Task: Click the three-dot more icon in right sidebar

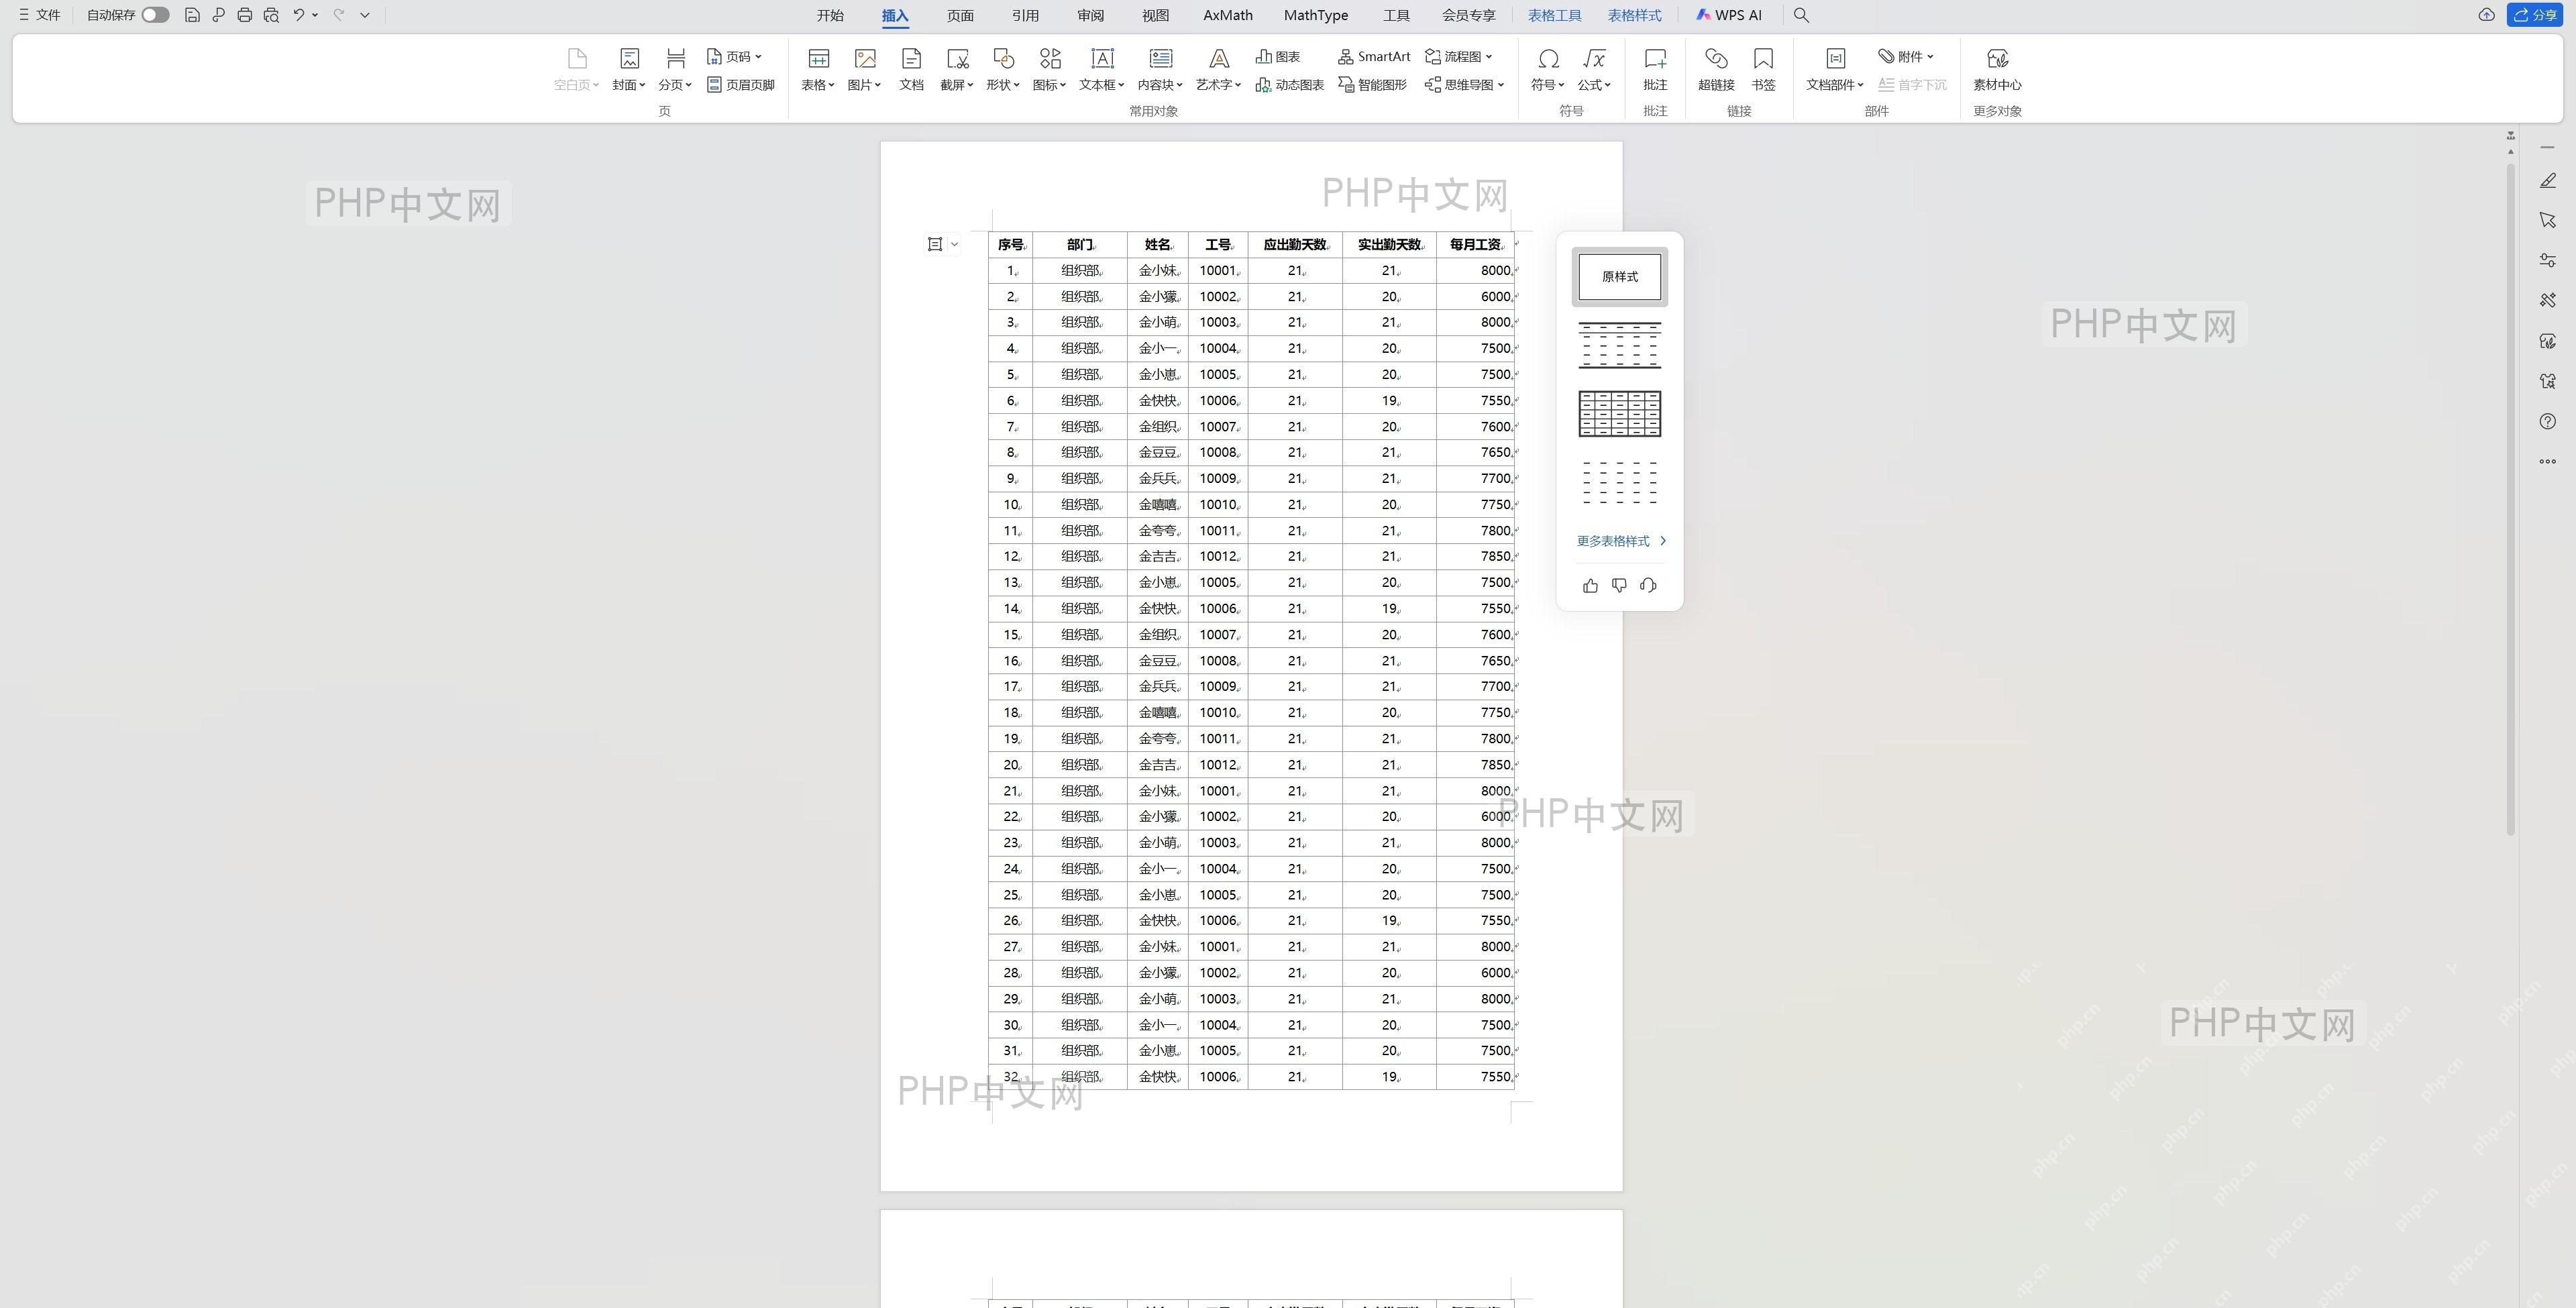Action: pyautogui.click(x=2547, y=461)
